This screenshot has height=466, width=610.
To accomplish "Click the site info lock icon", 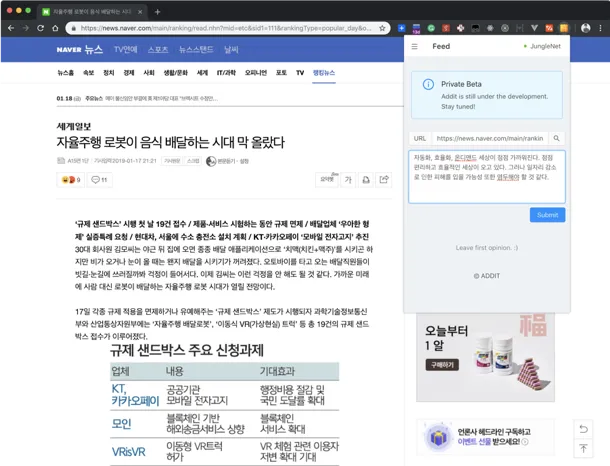I will pos(74,28).
